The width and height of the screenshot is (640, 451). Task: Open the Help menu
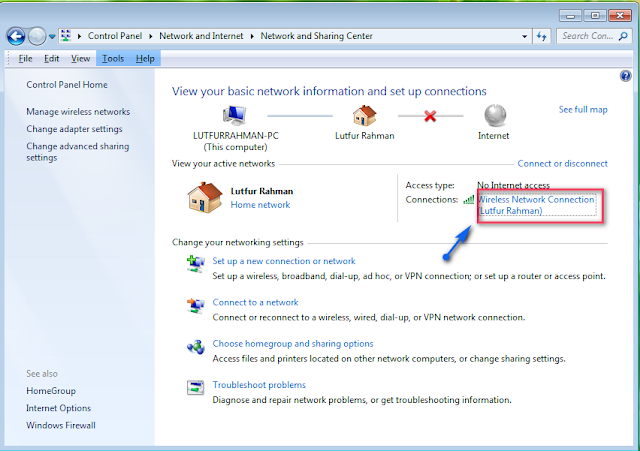(145, 59)
